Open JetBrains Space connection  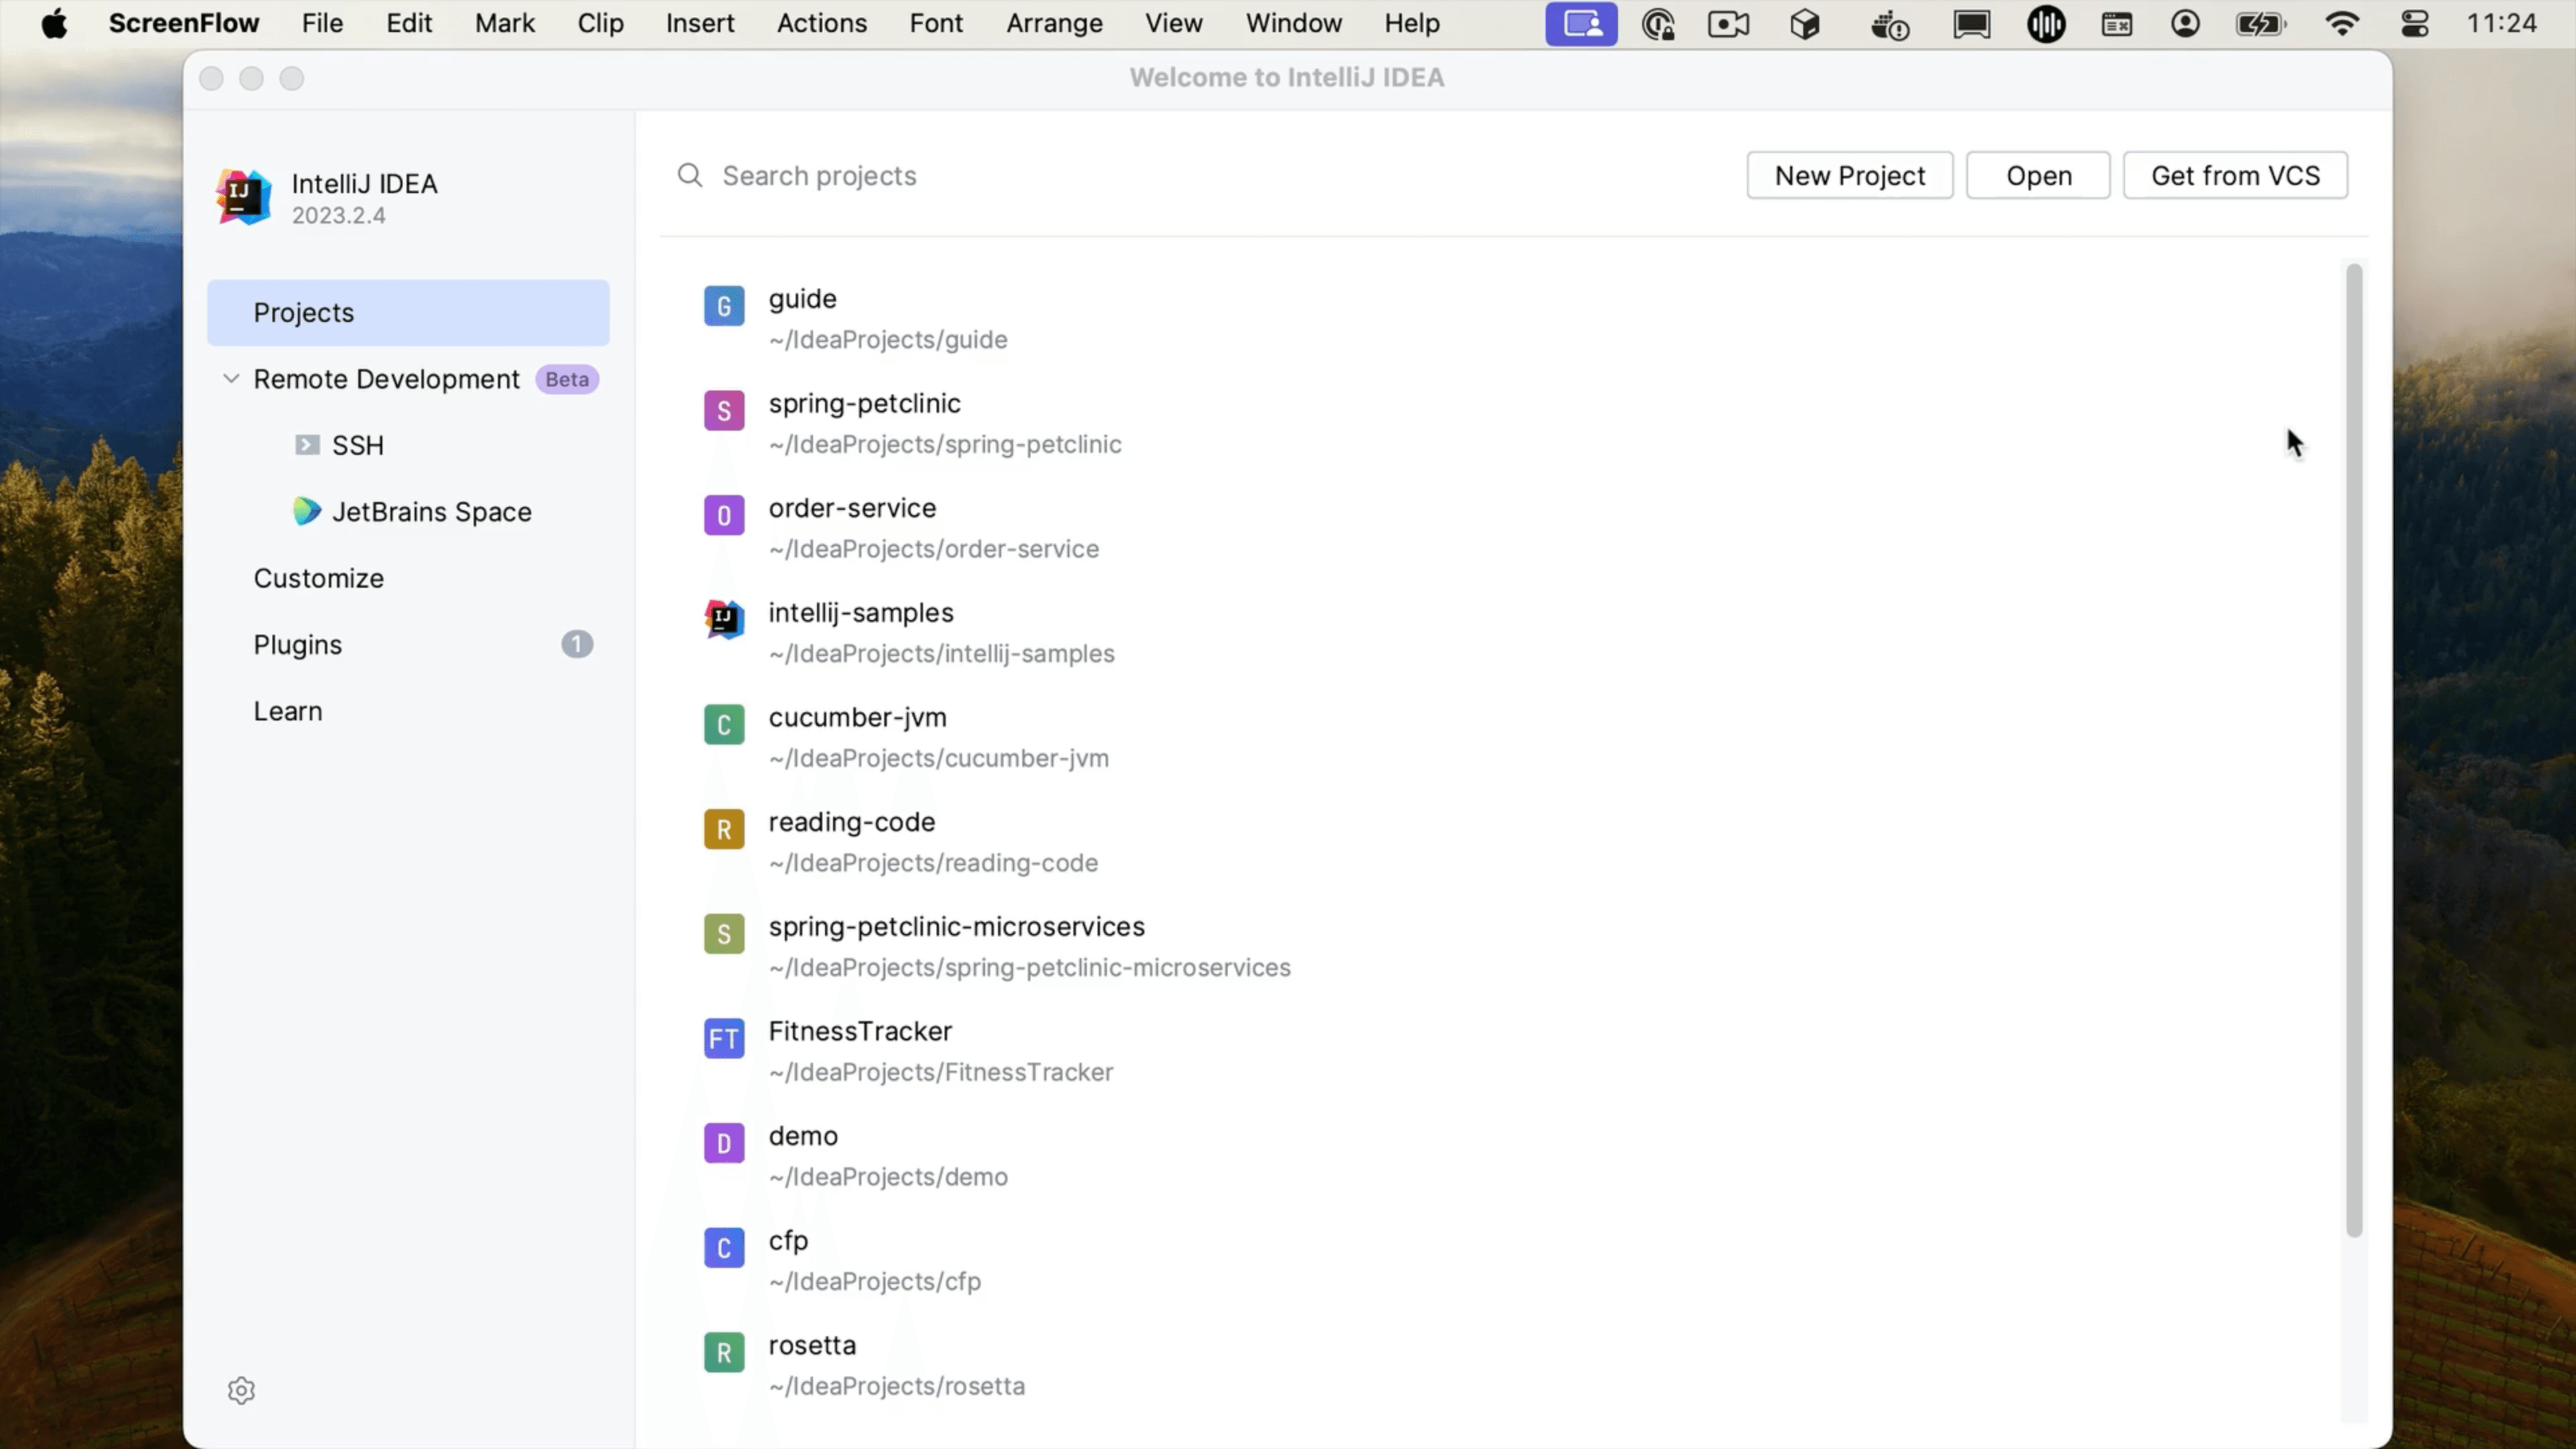point(432,511)
